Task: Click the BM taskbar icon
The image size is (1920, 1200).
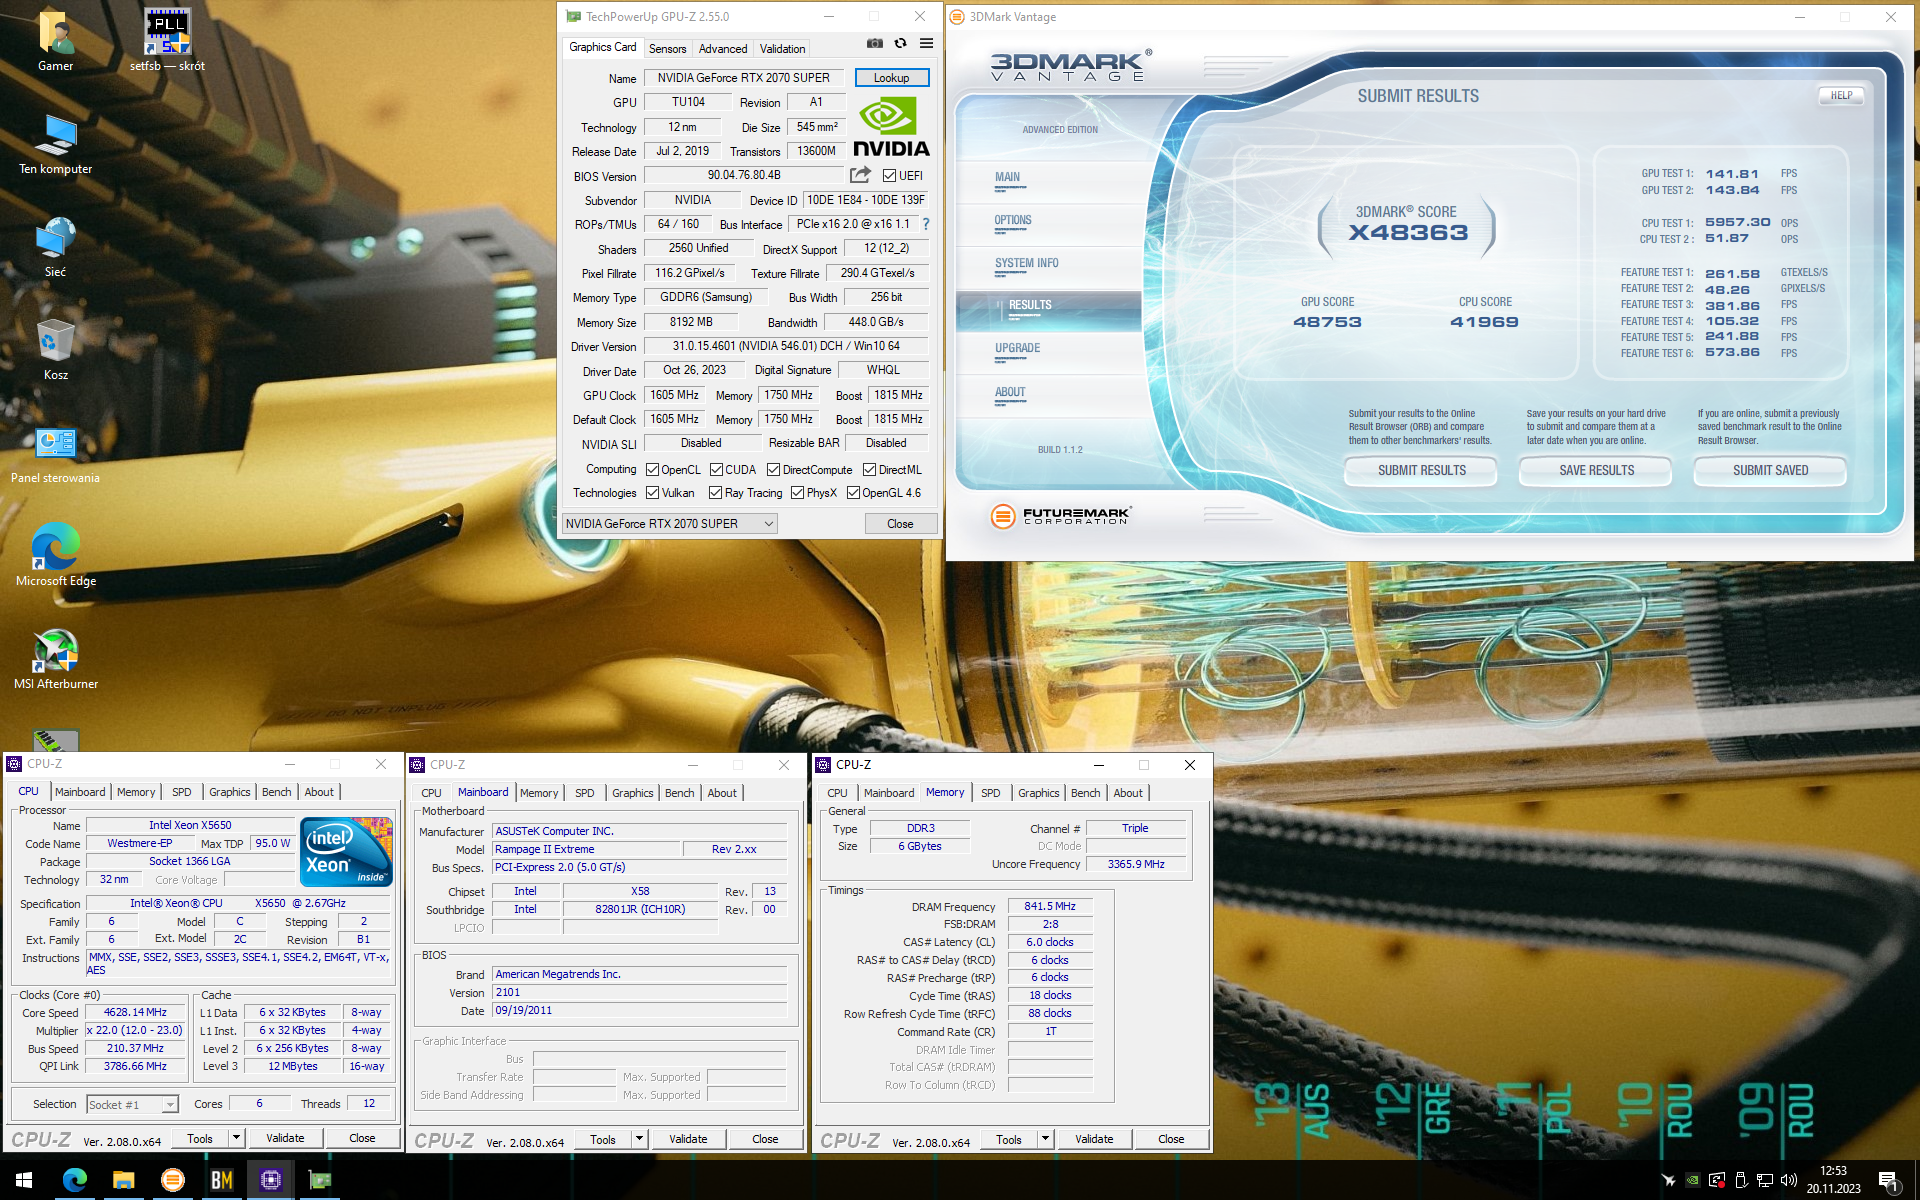Action: pos(222,1180)
